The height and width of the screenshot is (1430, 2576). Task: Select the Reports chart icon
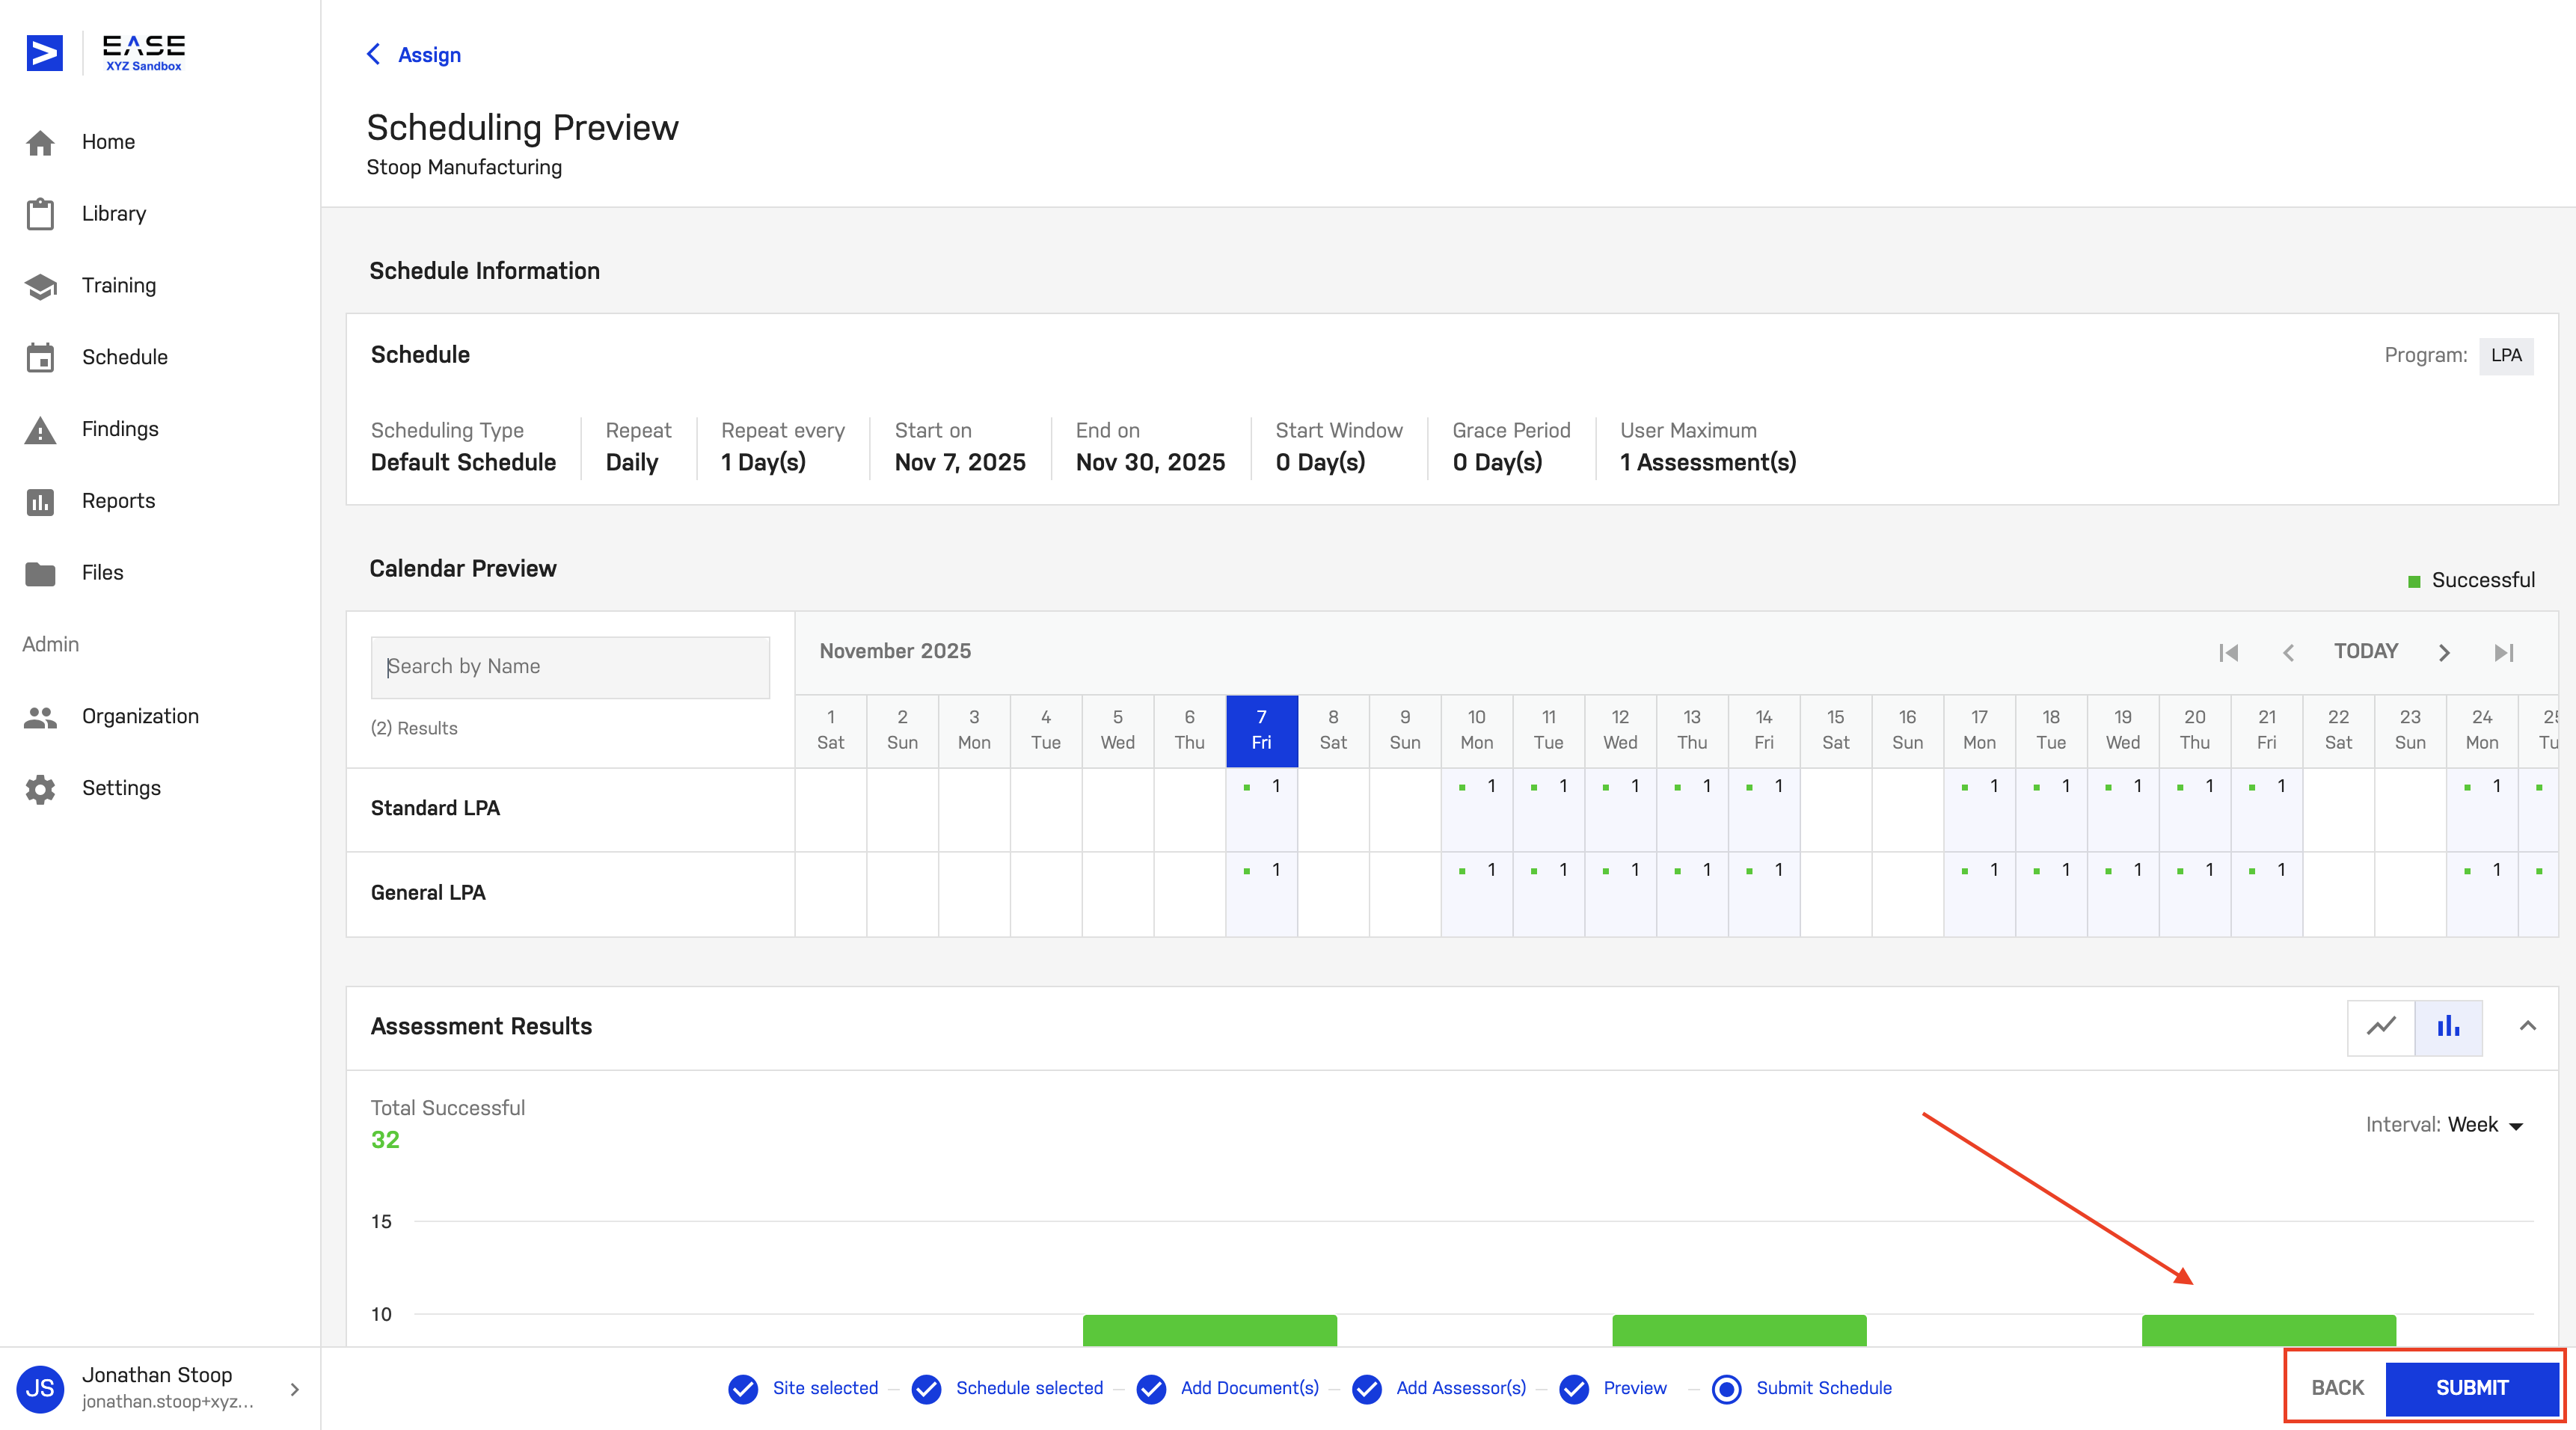click(x=40, y=501)
